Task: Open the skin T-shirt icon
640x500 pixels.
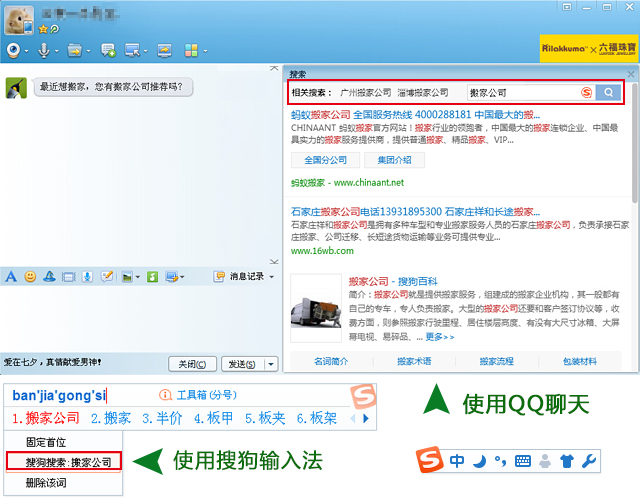Action: [x=567, y=461]
